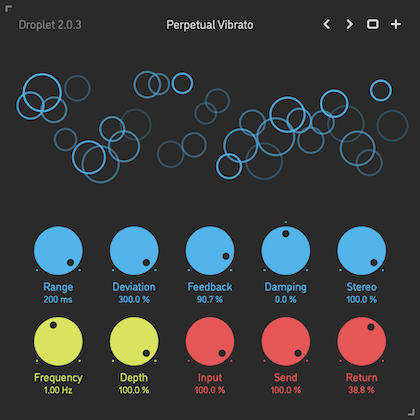
Task: Click the red Input knob
Action: point(210,341)
